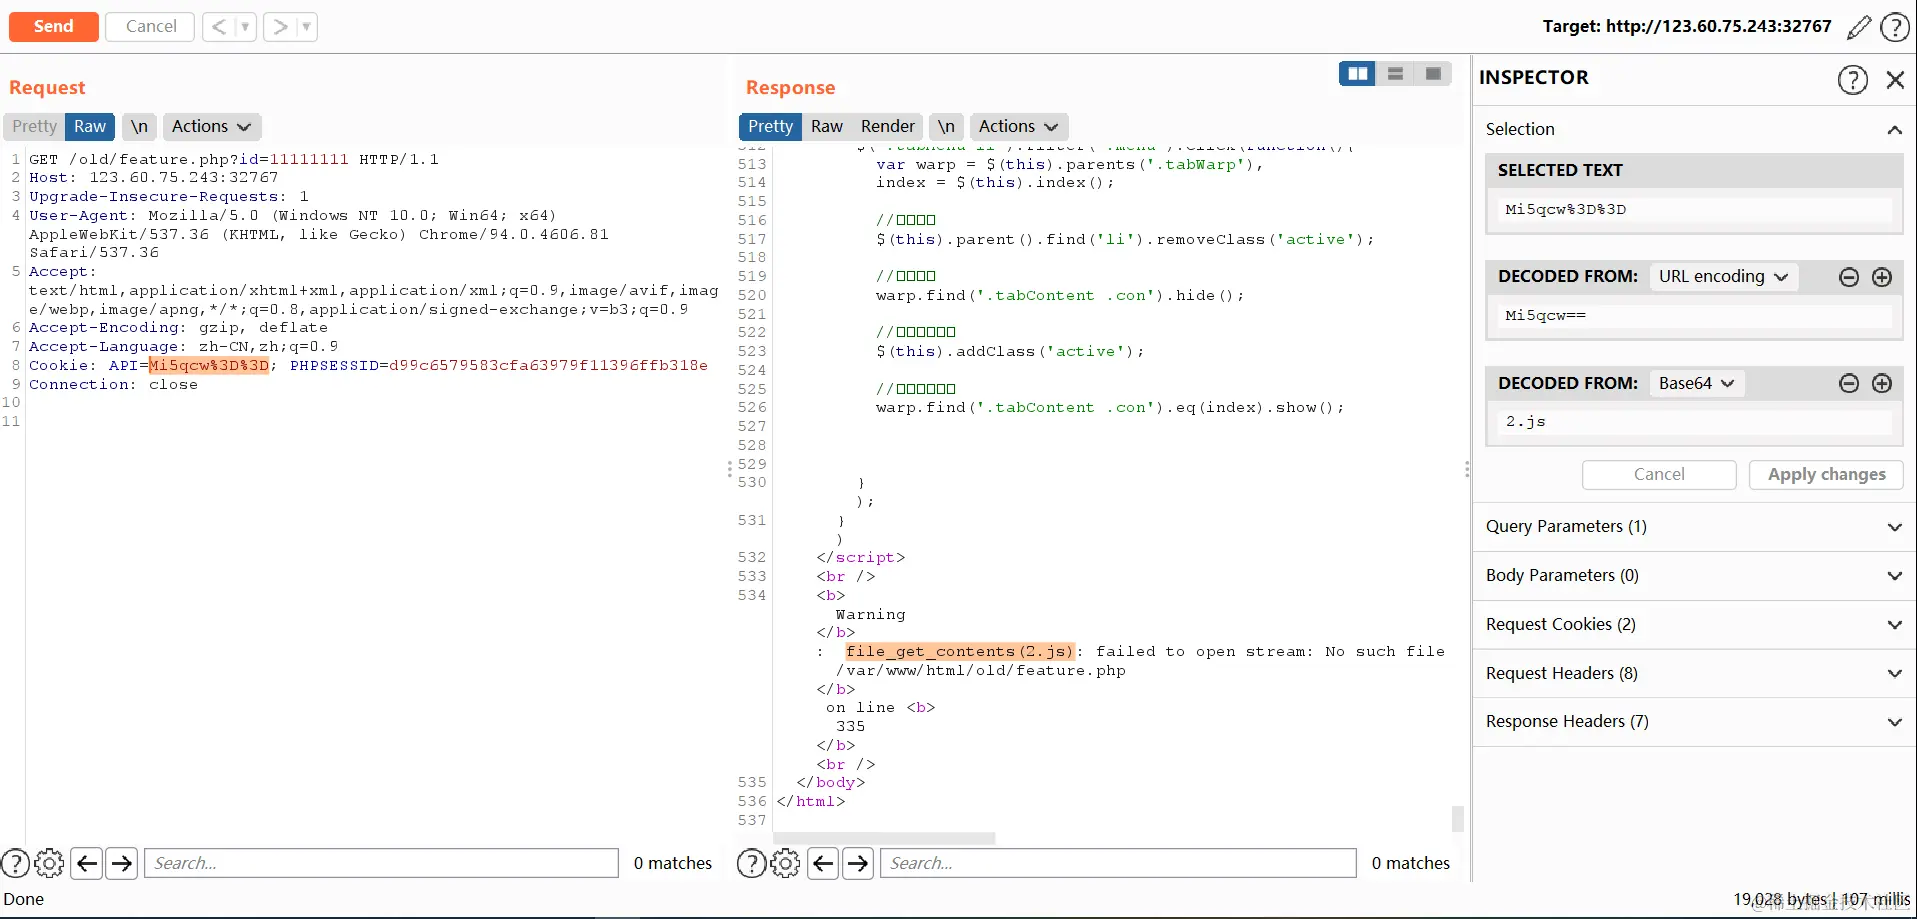Remove the Base64 decode step
Screen dimensions: 1917x919
(1849, 383)
